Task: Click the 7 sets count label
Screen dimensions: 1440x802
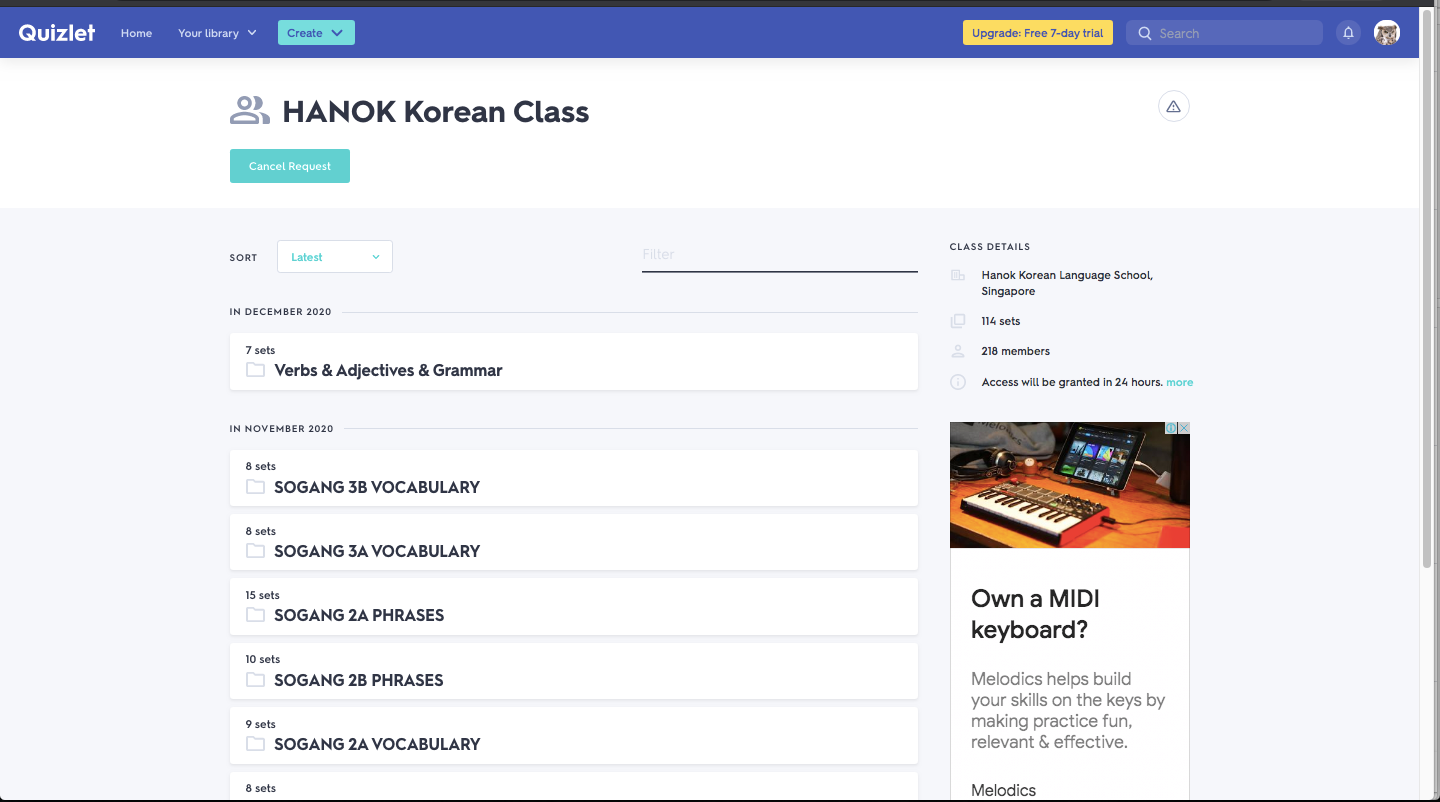Action: 260,350
